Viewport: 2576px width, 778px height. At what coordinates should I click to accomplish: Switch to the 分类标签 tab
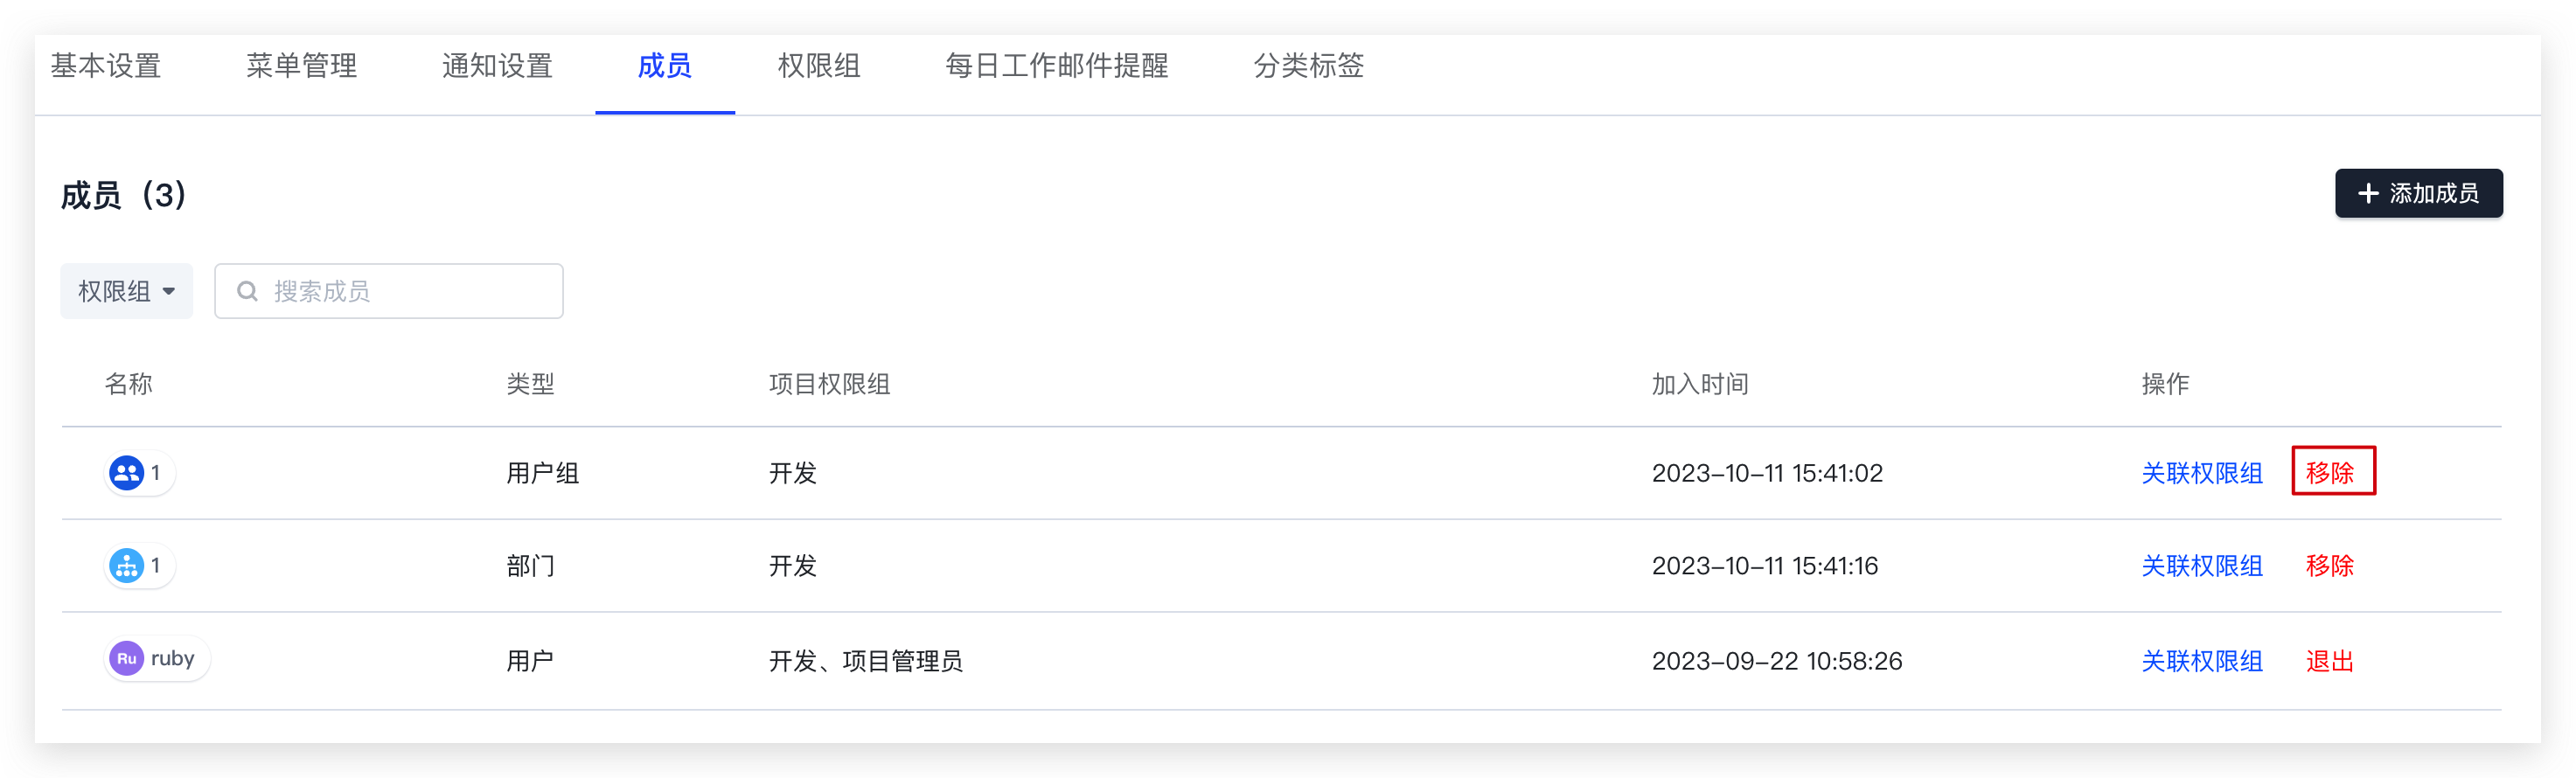point(1309,66)
